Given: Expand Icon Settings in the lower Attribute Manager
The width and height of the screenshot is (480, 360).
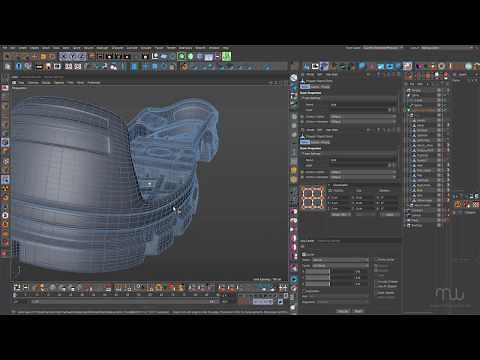Looking at the screenshot, I should click(311, 153).
